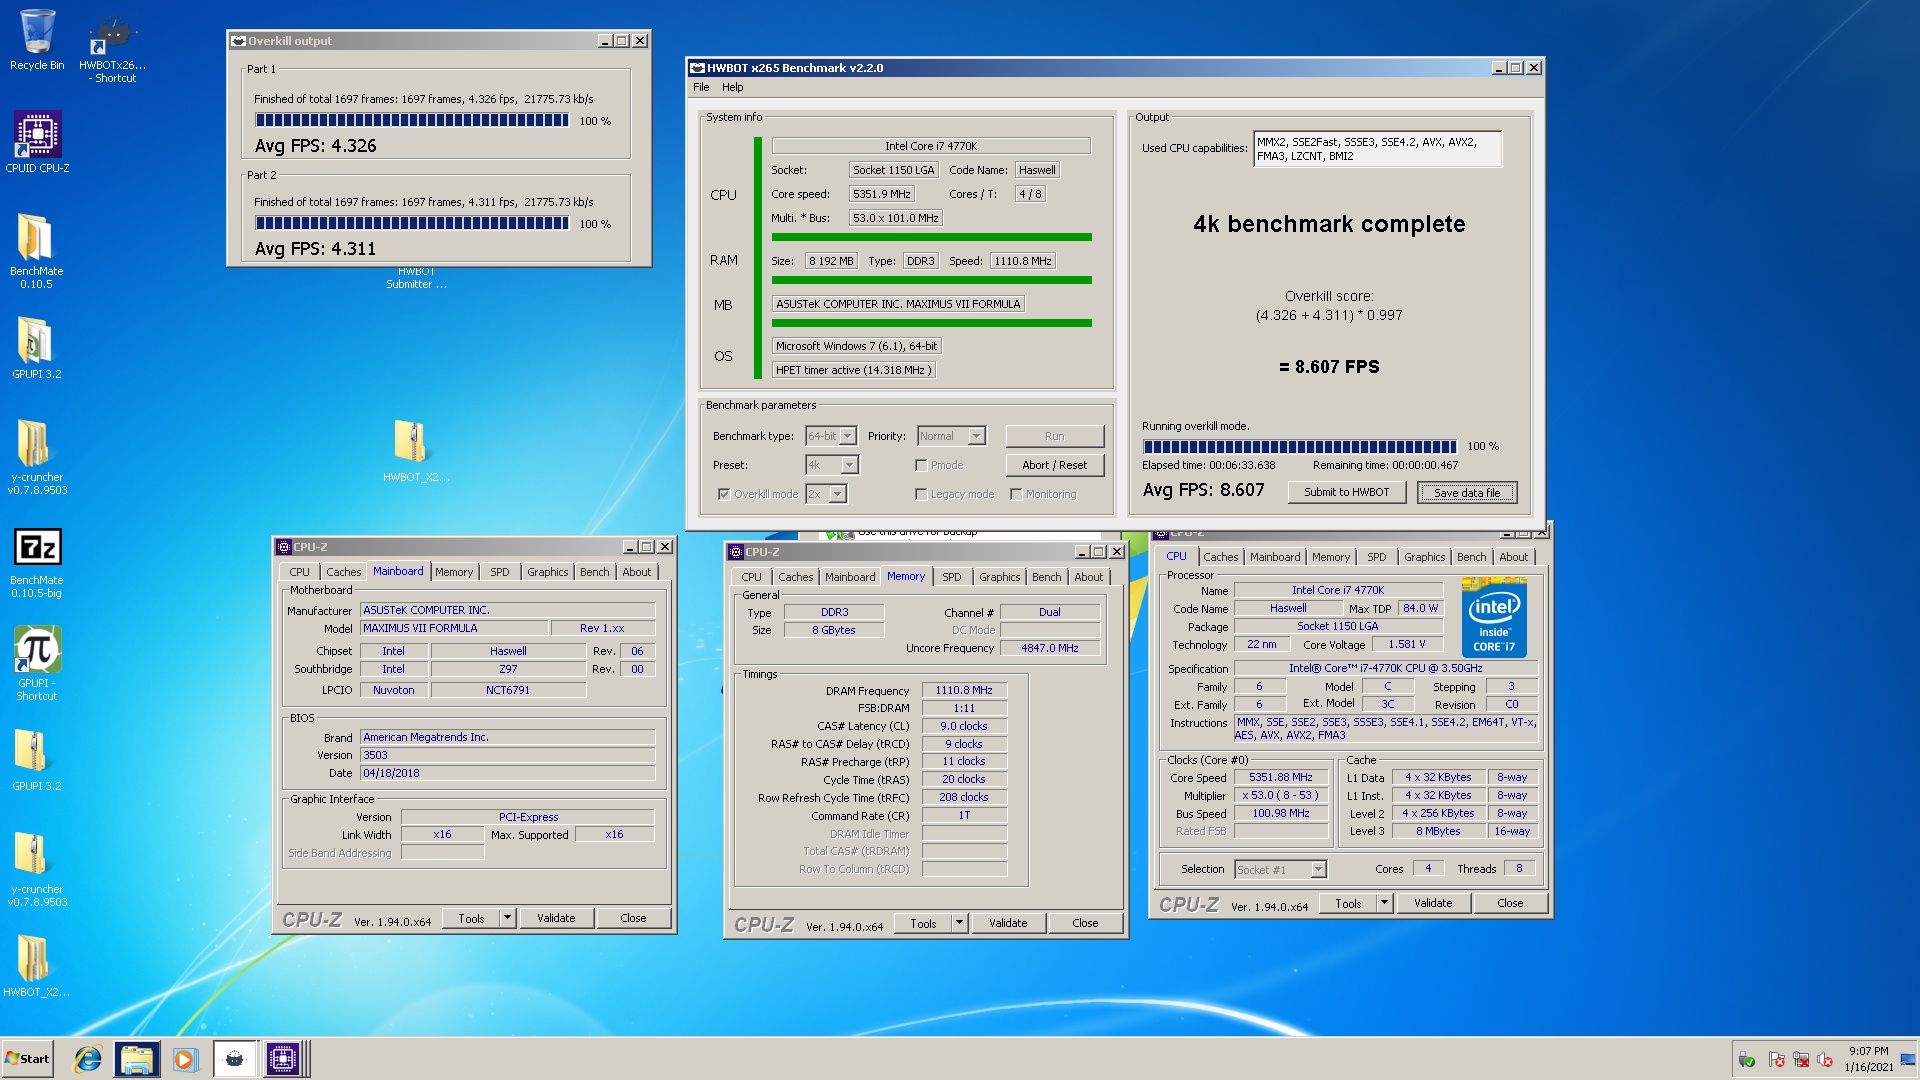Open HWBOT_X2 zip icon at bottom left

click(x=37, y=966)
